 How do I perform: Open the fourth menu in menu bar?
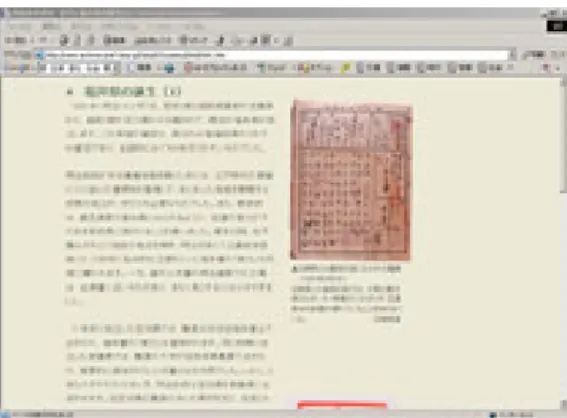[x=119, y=26]
